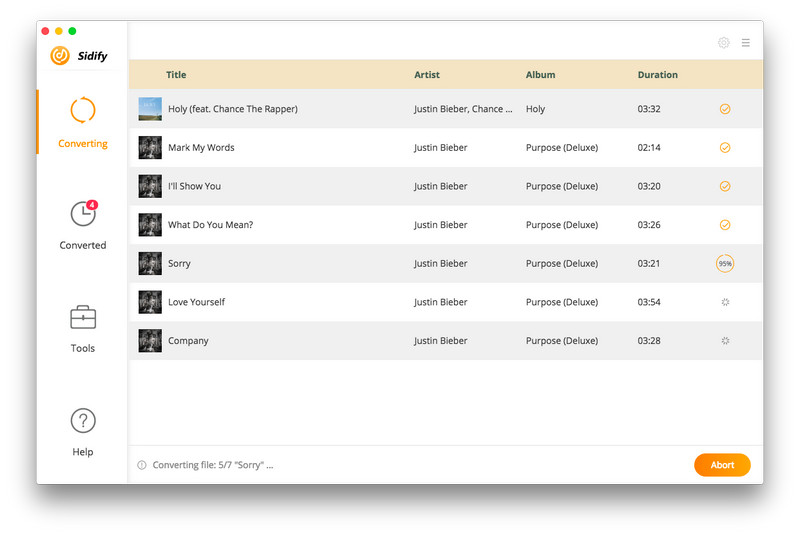Click the 03:26 duration value

click(648, 225)
